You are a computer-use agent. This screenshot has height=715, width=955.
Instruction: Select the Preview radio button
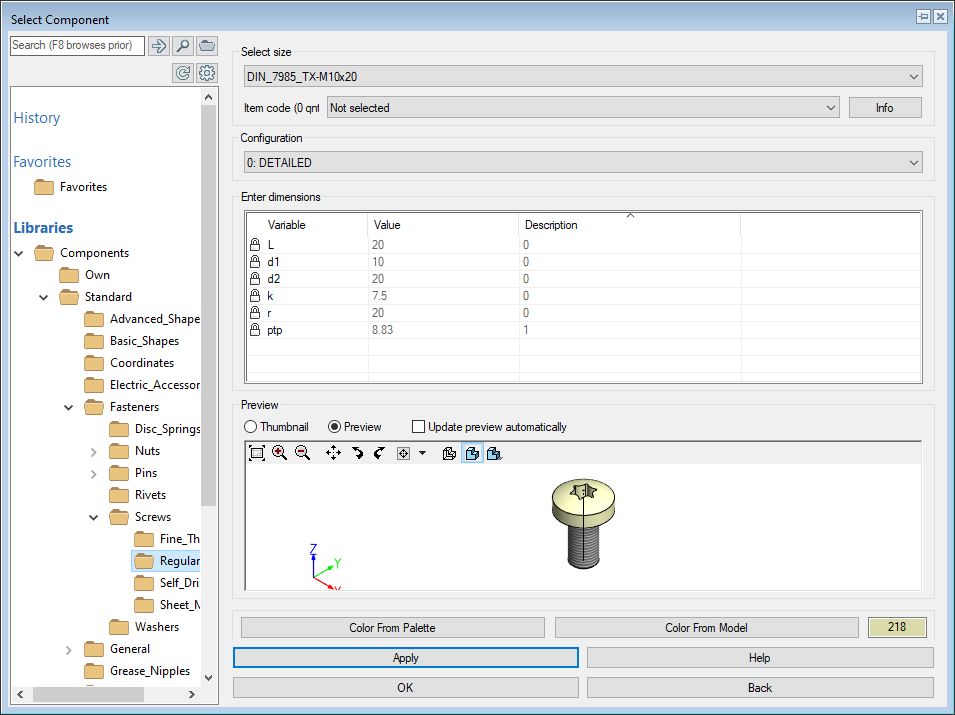335,427
